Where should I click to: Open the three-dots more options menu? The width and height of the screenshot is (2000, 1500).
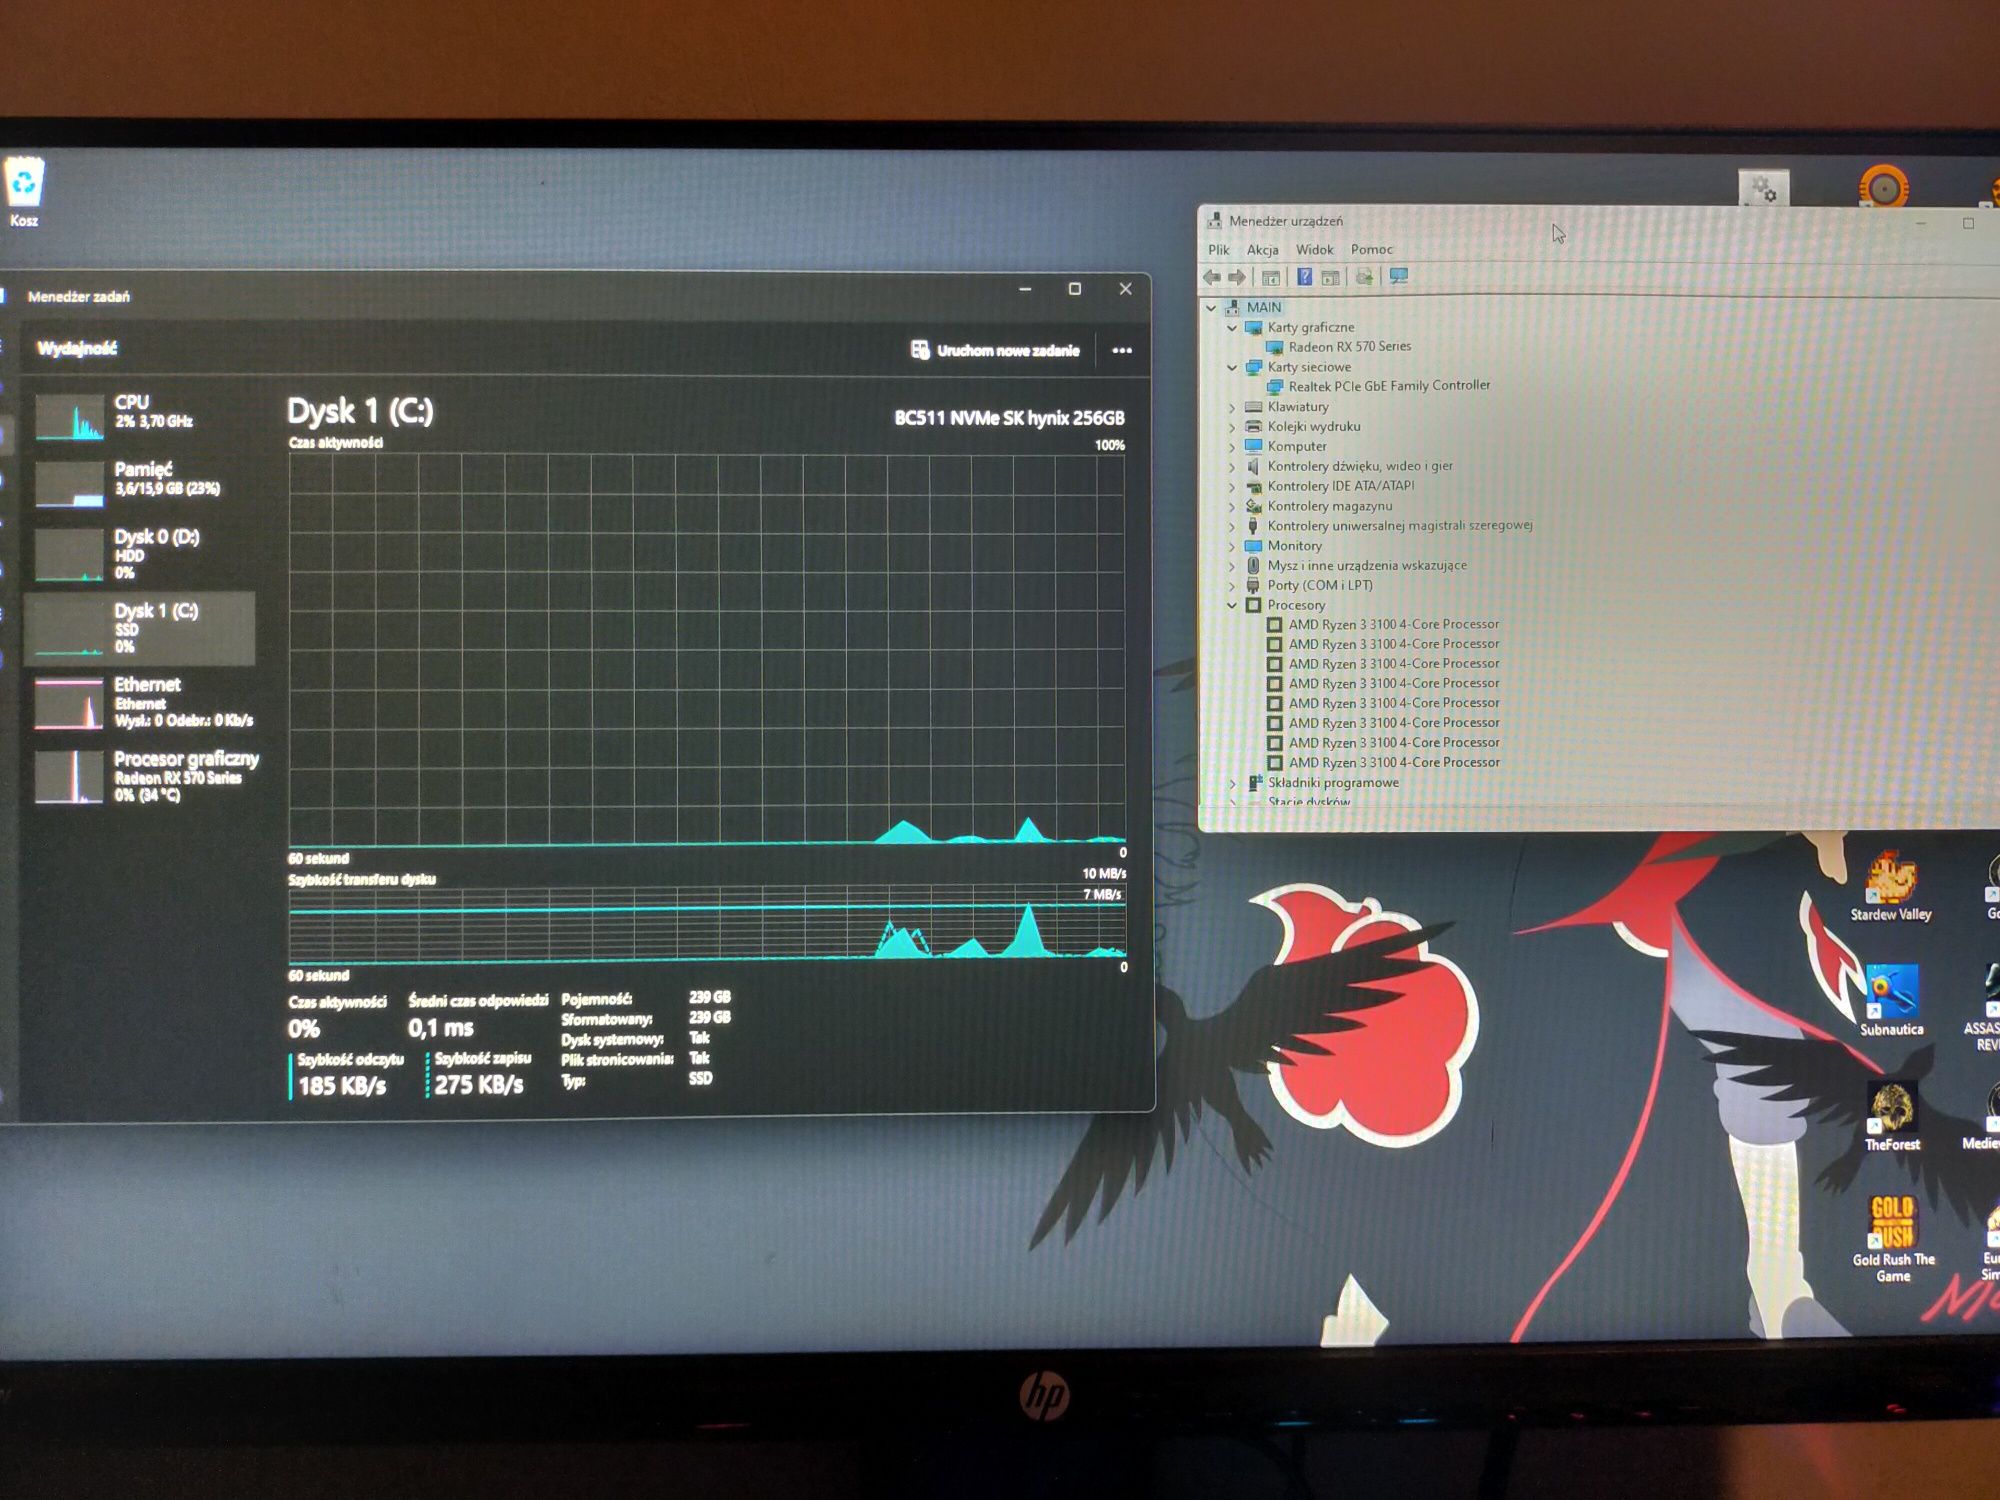1122,351
